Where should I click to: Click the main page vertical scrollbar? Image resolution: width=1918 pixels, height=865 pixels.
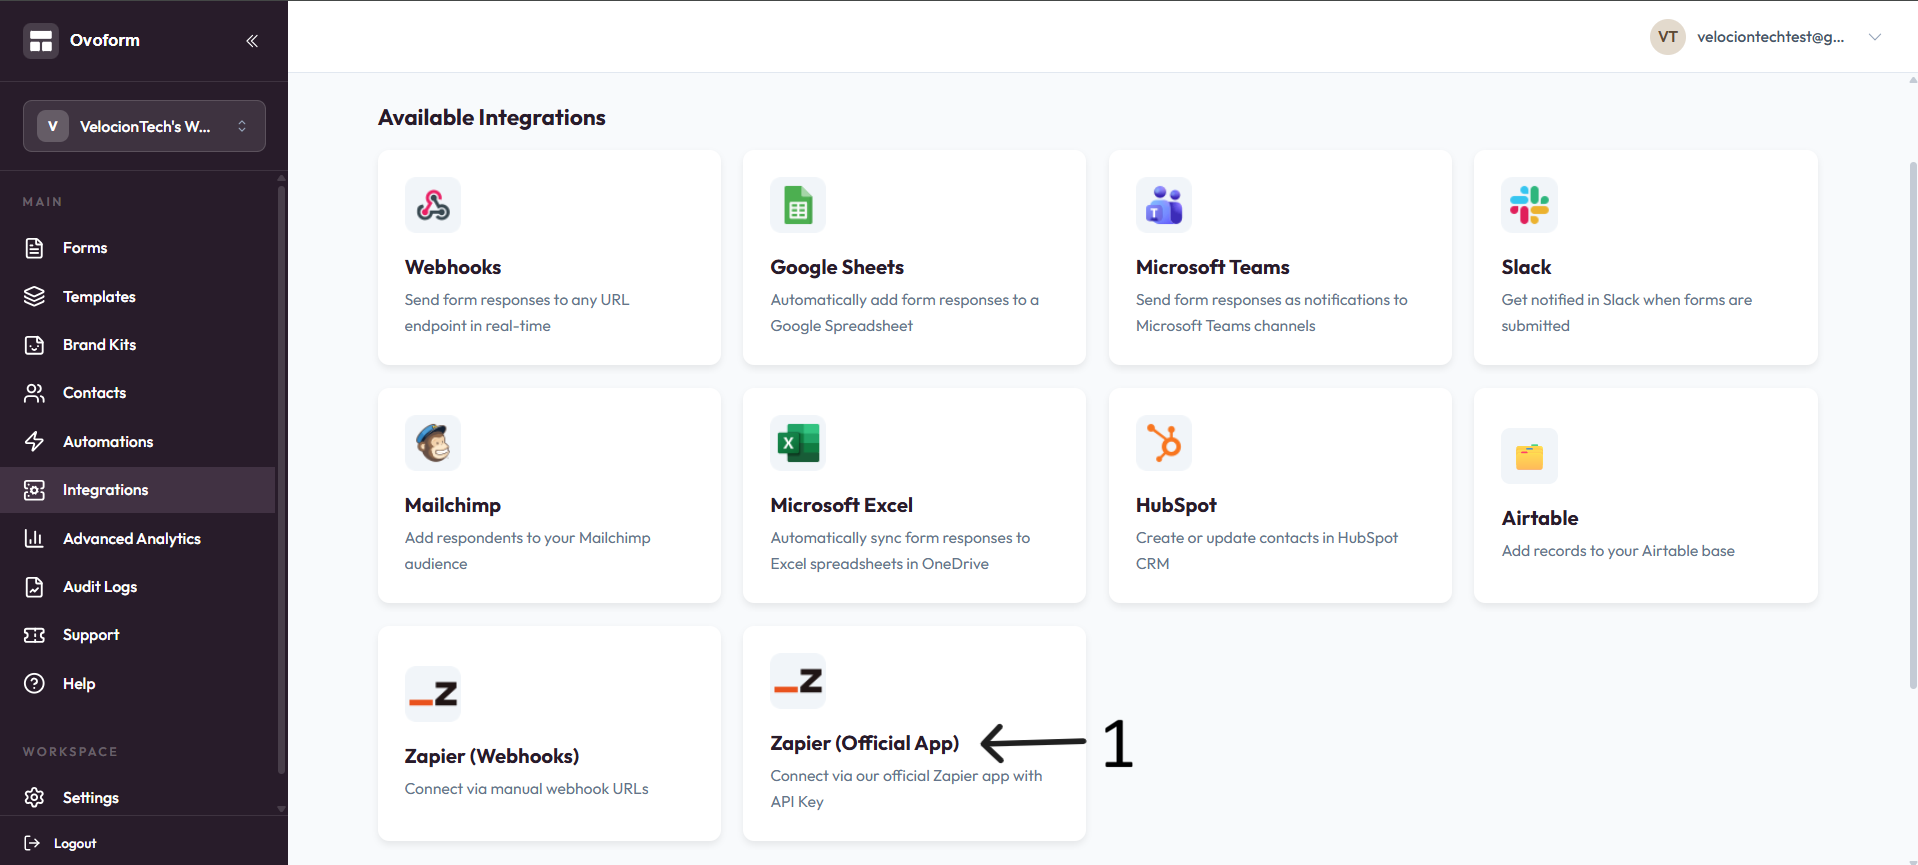coord(1913,425)
